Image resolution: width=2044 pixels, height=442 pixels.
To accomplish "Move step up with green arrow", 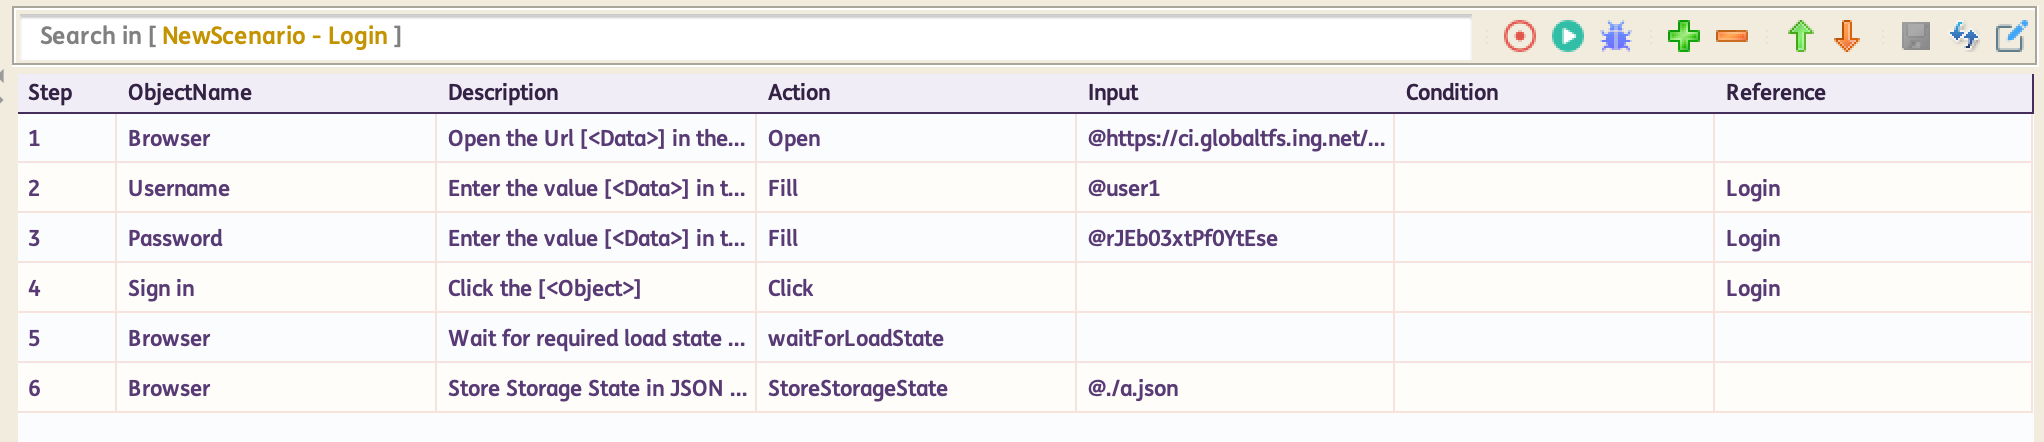I will click(1800, 37).
